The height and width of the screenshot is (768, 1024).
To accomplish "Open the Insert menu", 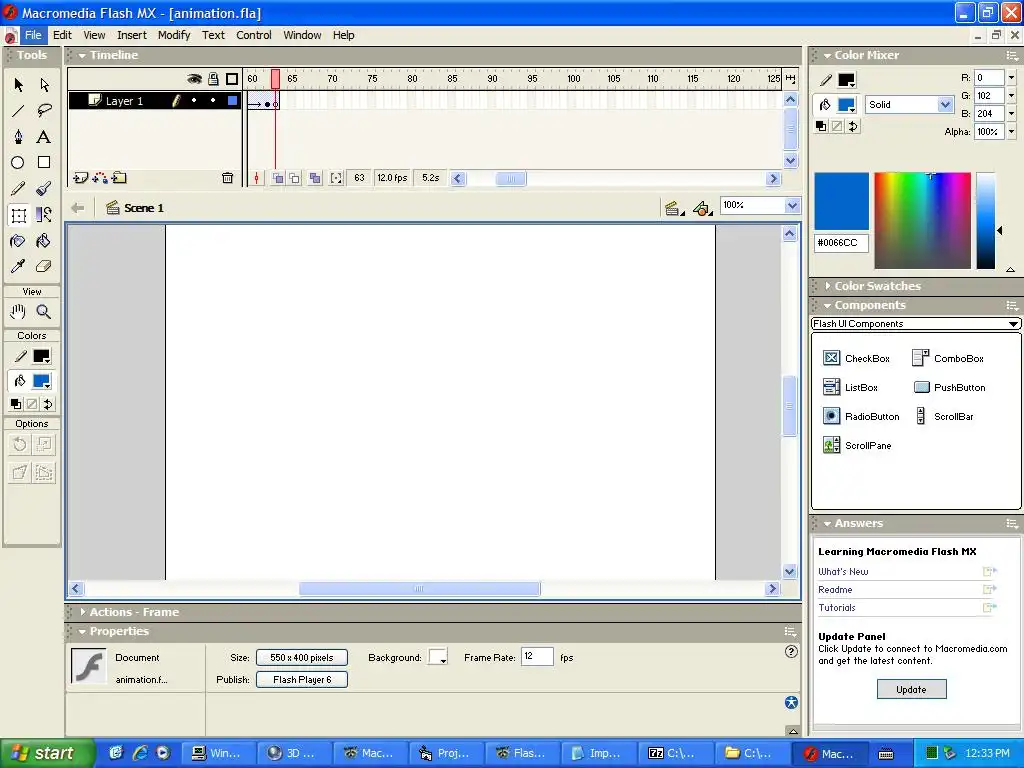I will coord(131,35).
